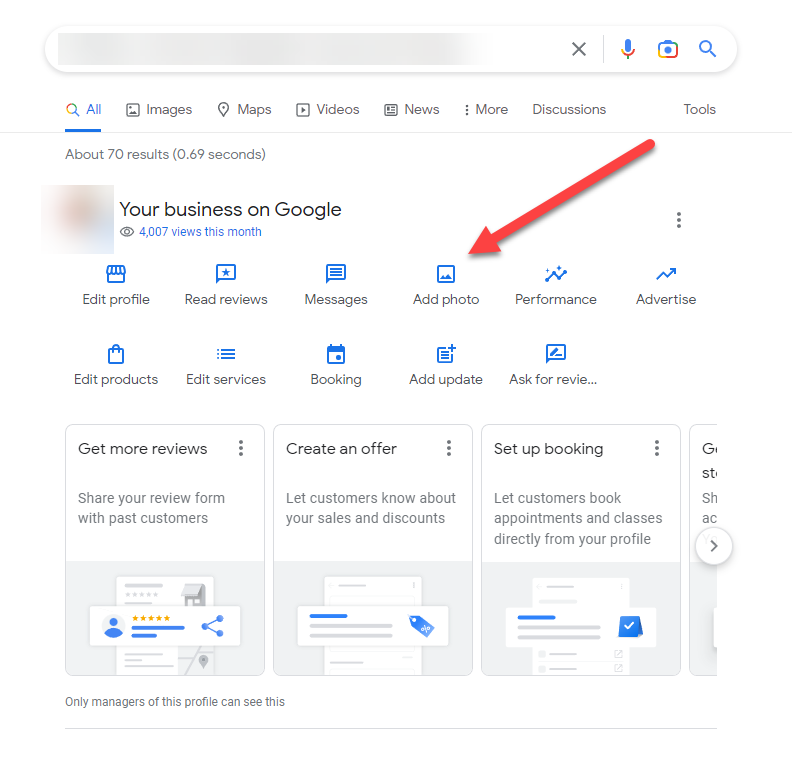The width and height of the screenshot is (792, 762).
Task: Open options menu on Create an offer card
Action: tap(449, 448)
